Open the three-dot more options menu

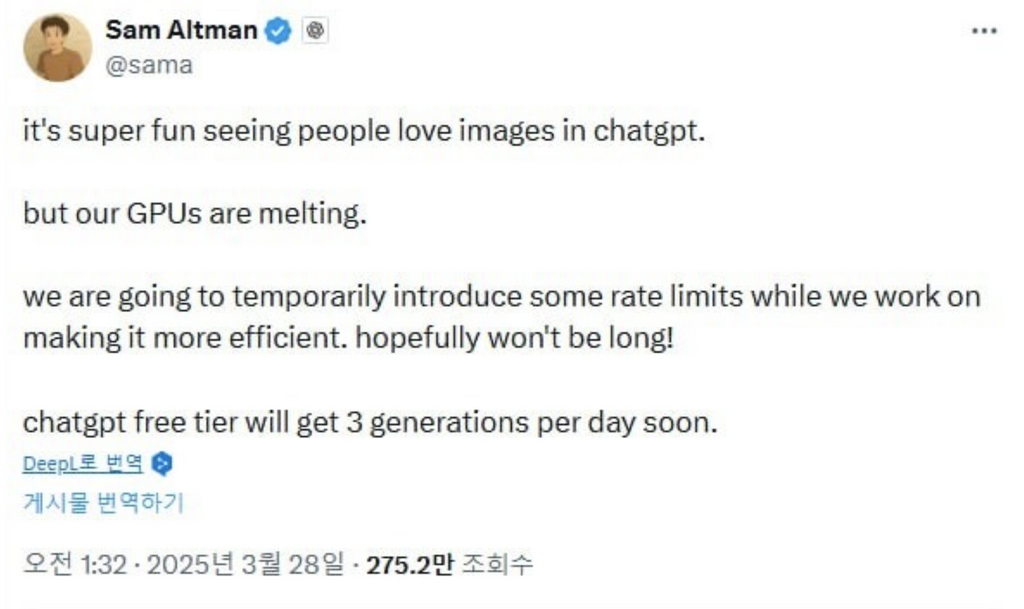[x=984, y=31]
